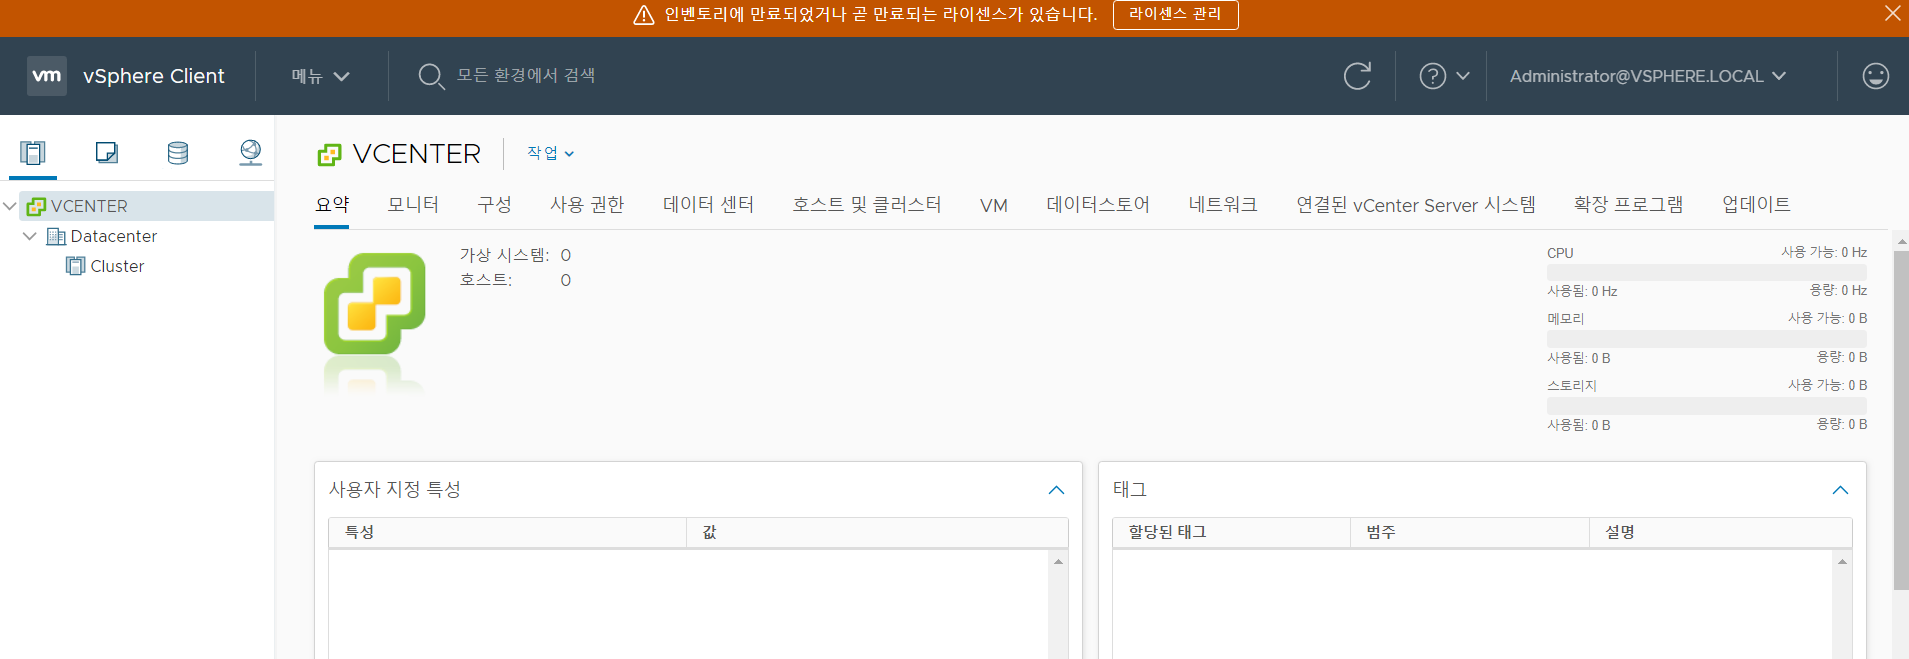
Task: Select VCENTER in the inventory tree
Action: [89, 206]
